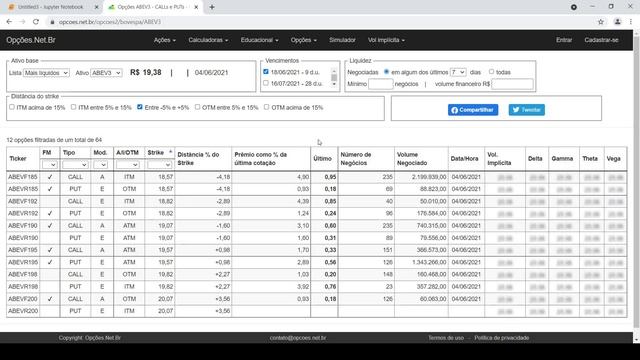Click the browser forward arrow
This screenshot has height=360, width=640.
[x=22, y=22]
